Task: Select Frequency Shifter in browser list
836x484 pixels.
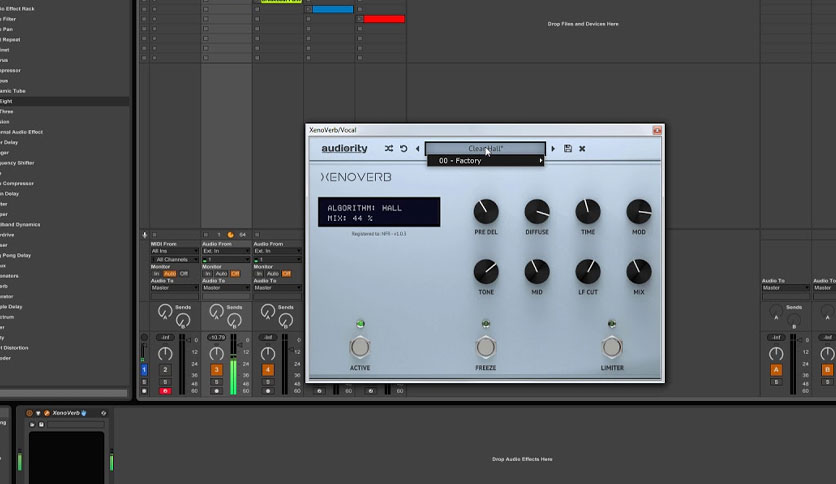Action: (x=64, y=163)
